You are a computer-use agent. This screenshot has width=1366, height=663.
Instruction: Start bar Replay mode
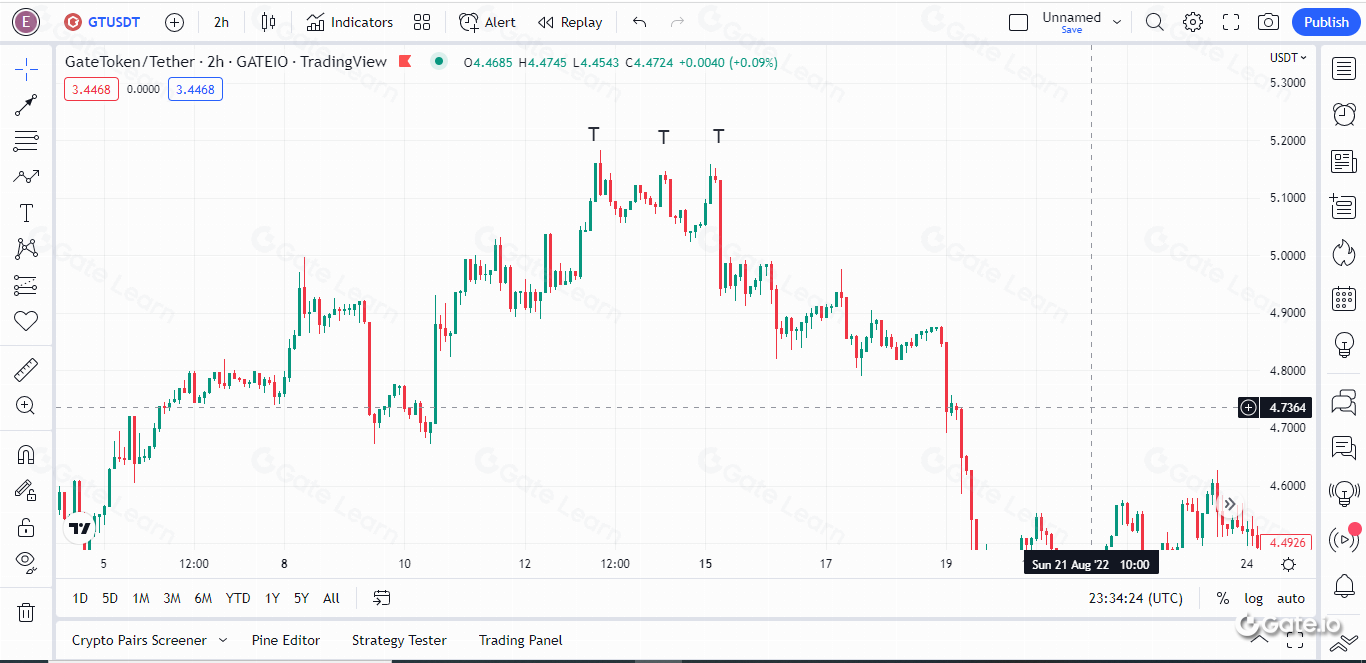[569, 21]
